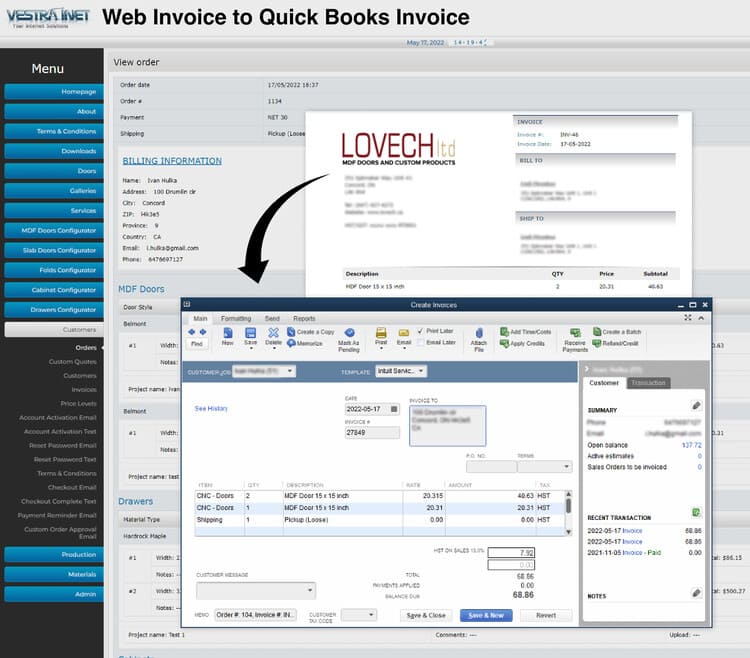This screenshot has width=750, height=658.
Task: Click Add Time/Costs icon
Action: coord(504,331)
